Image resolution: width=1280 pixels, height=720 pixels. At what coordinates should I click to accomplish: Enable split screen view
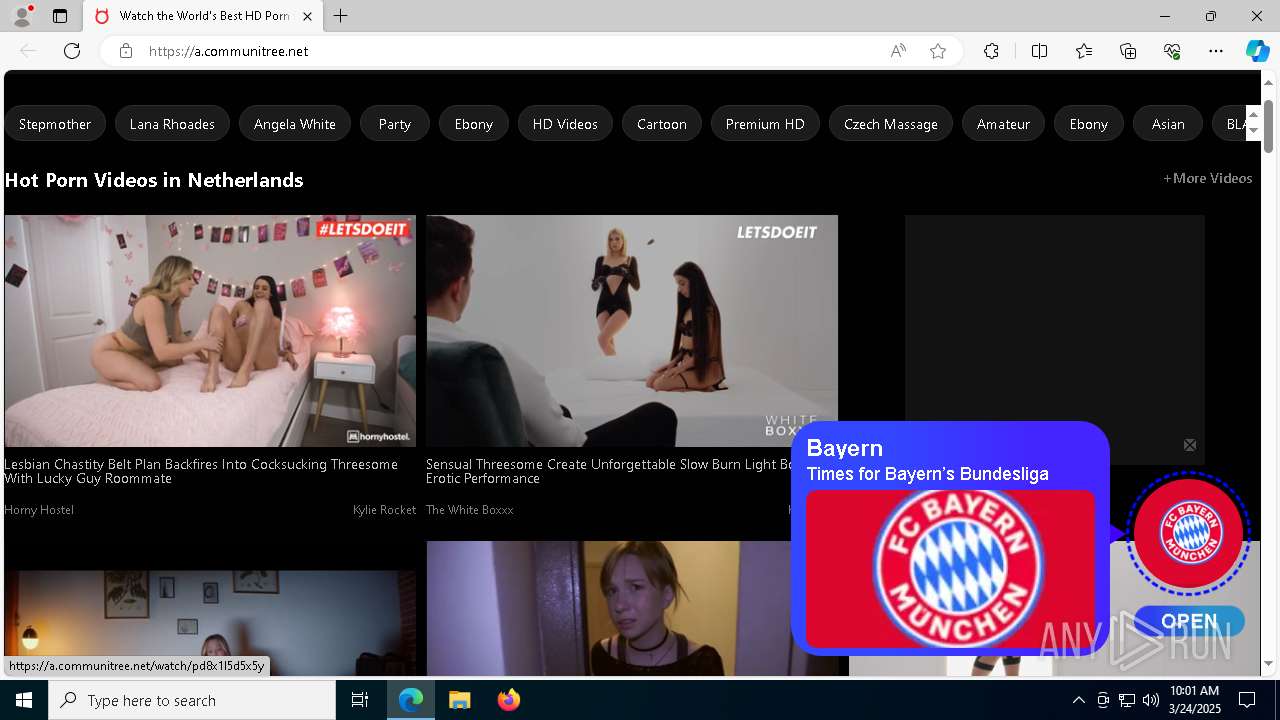1039,51
